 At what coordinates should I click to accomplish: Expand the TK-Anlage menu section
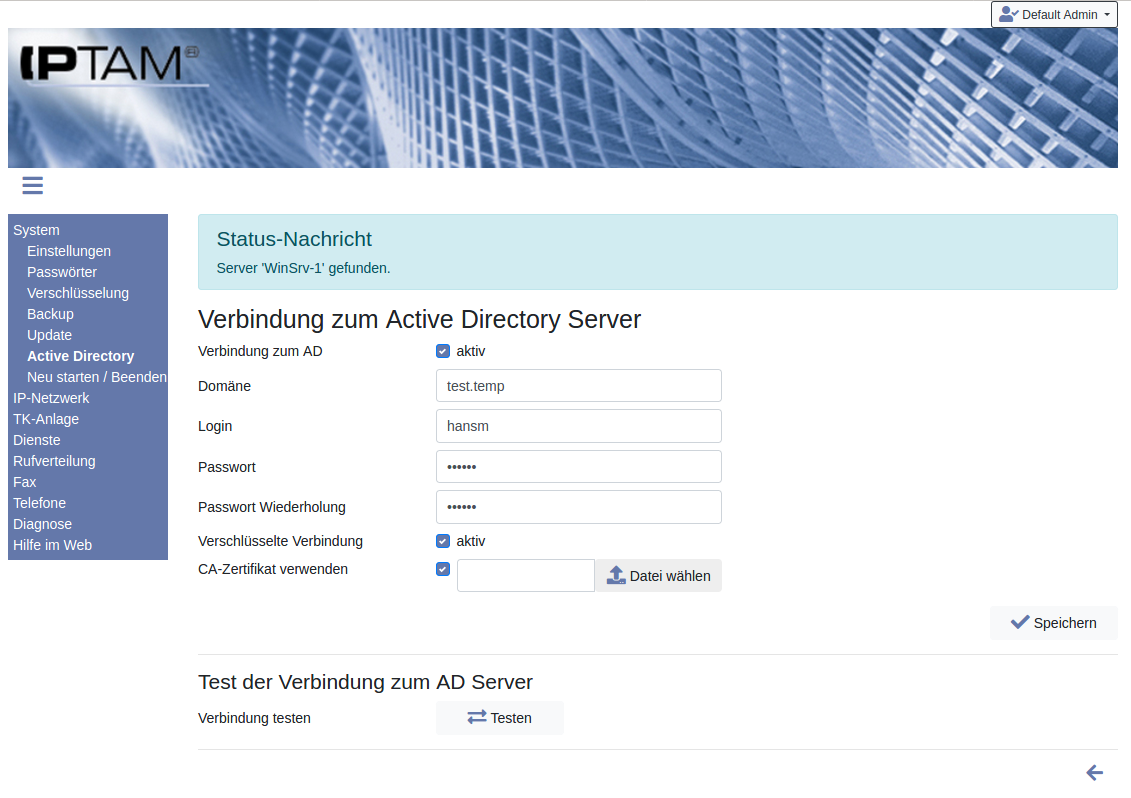tap(46, 419)
